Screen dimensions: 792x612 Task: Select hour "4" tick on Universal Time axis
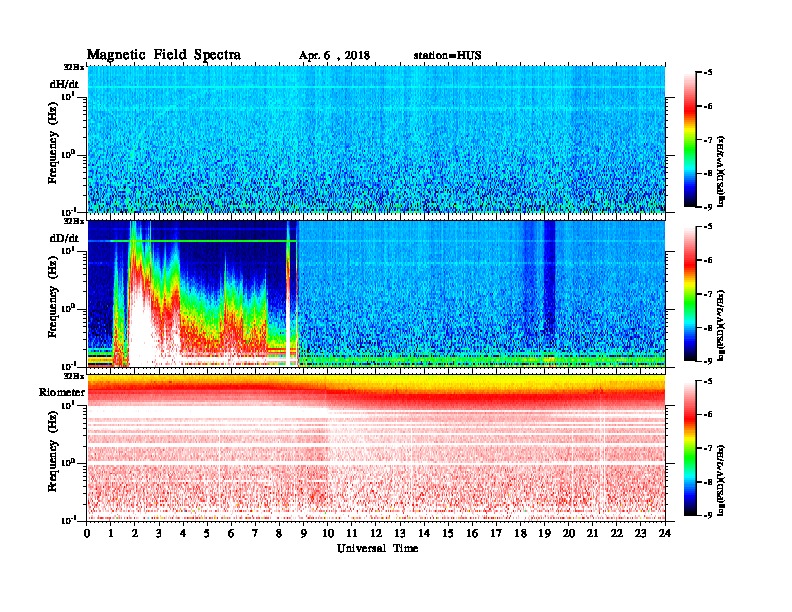pyautogui.click(x=183, y=533)
